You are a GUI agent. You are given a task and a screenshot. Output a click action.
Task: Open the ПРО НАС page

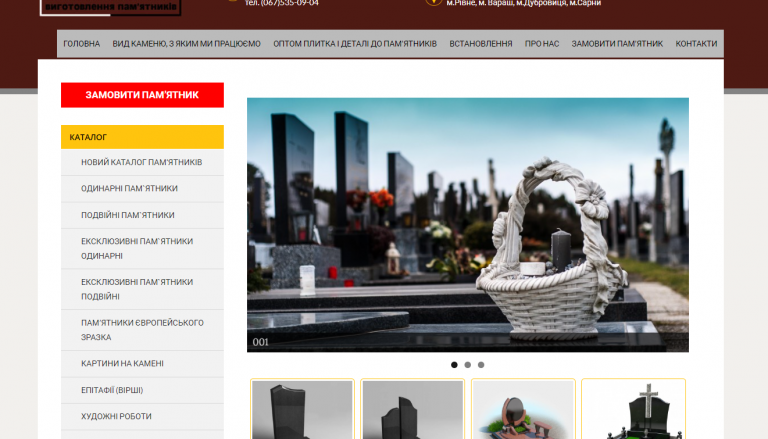[x=542, y=44]
